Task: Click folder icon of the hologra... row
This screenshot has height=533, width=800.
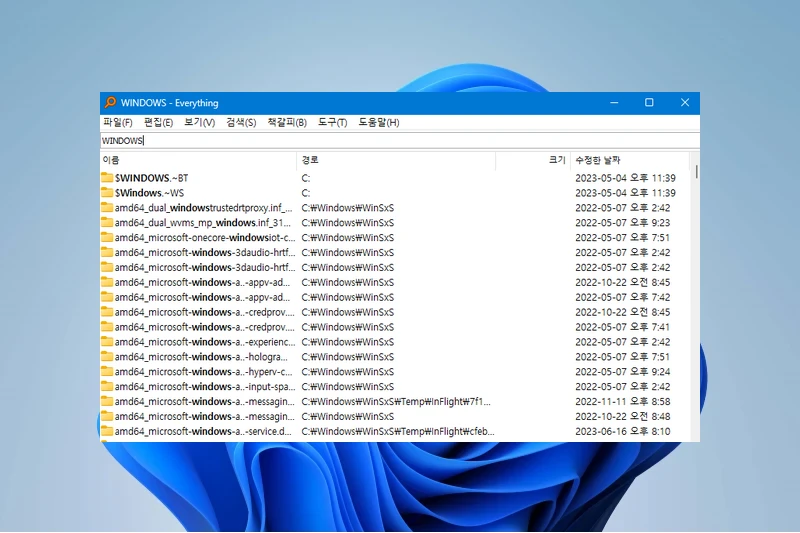Action: (x=107, y=356)
